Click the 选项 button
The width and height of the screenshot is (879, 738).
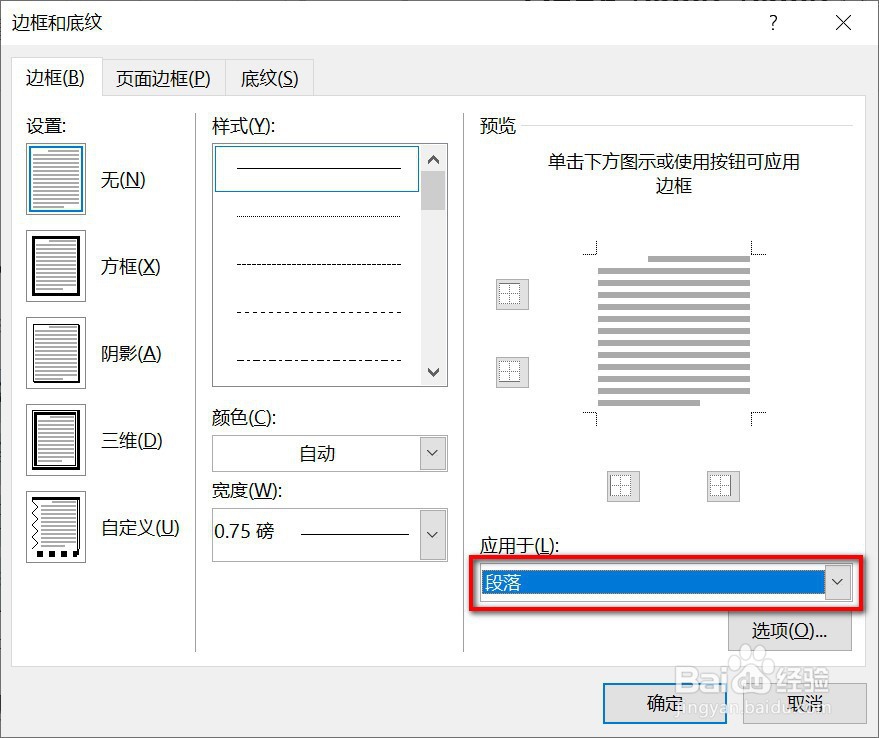(x=790, y=630)
